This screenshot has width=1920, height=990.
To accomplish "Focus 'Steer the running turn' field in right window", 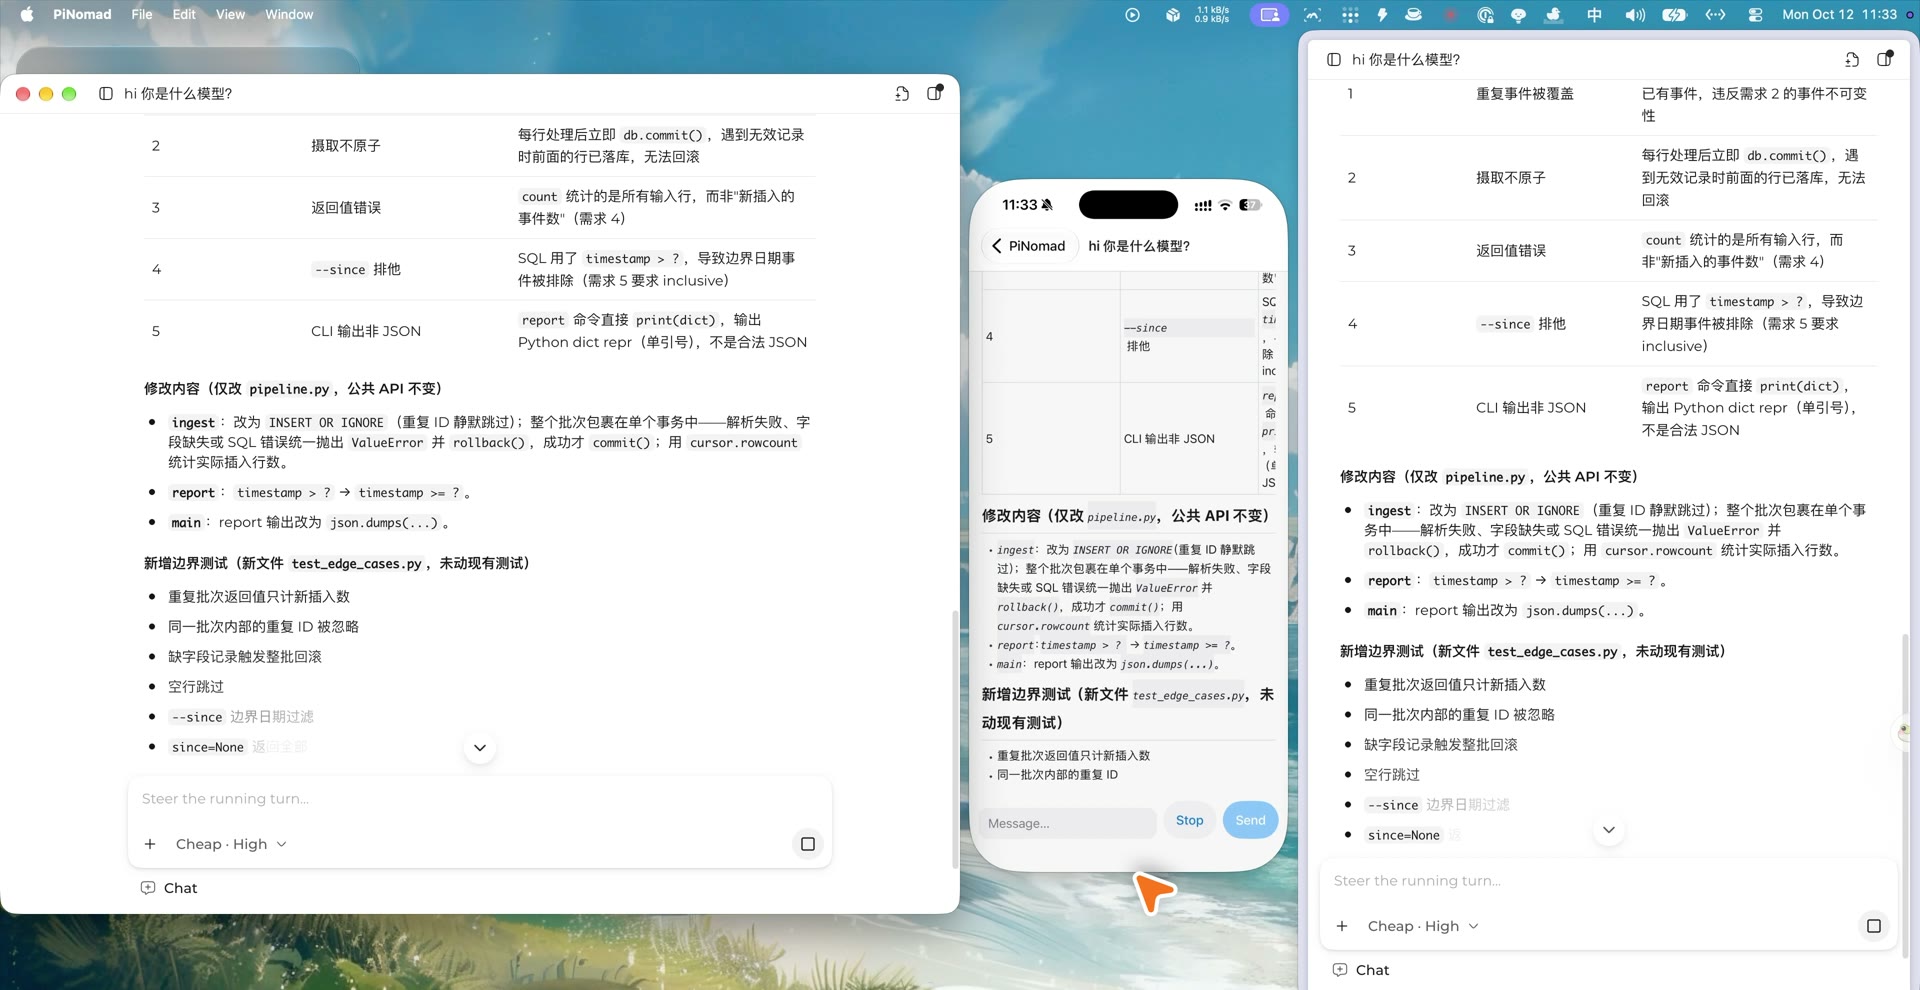I will click(1608, 881).
